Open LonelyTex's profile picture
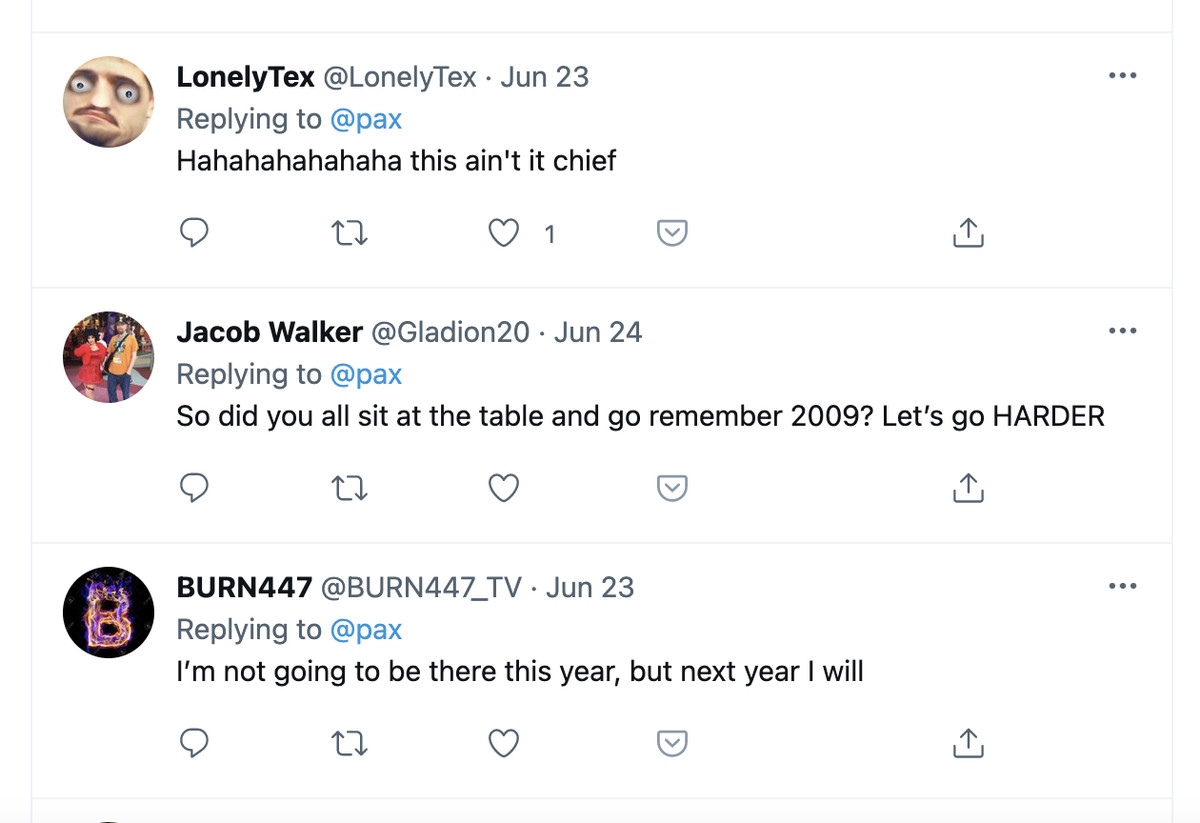 [x=108, y=101]
